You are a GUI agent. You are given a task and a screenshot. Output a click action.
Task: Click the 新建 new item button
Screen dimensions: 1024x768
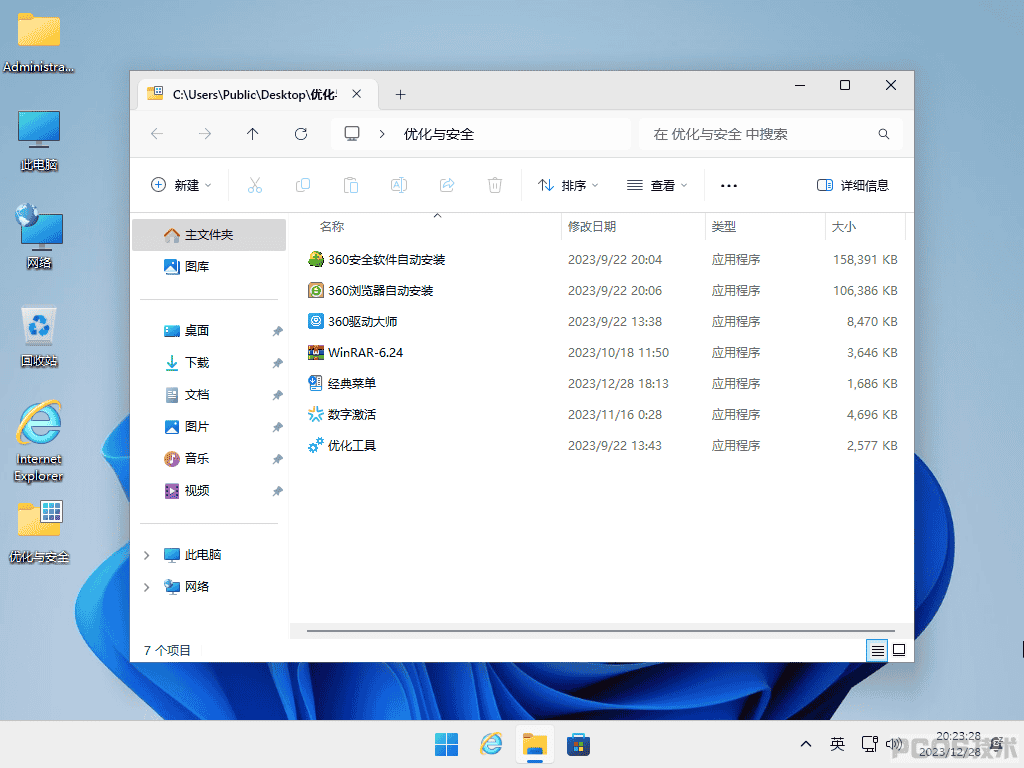coord(181,185)
